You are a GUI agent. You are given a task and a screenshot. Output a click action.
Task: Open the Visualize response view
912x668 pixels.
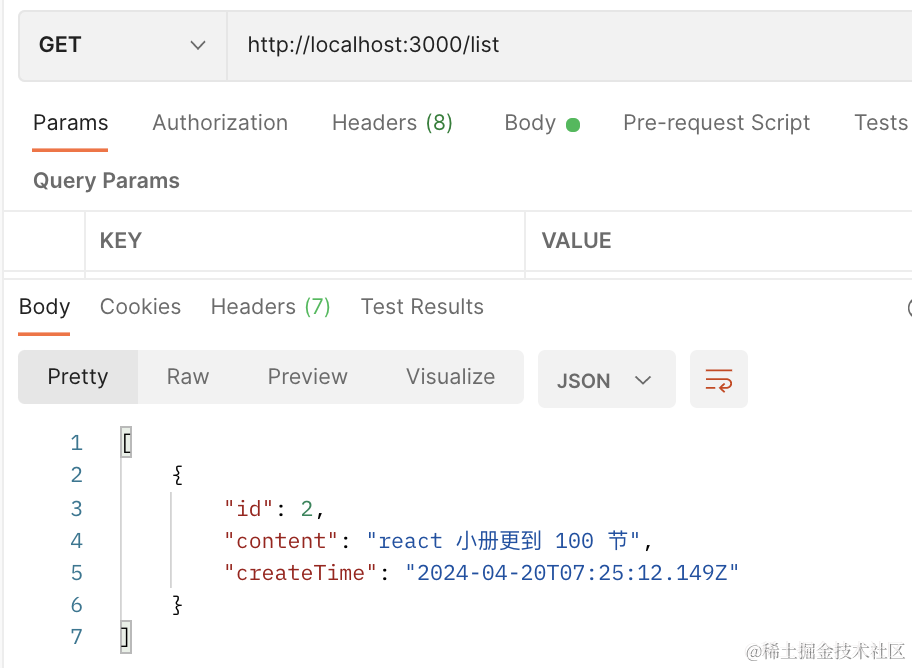pos(450,377)
